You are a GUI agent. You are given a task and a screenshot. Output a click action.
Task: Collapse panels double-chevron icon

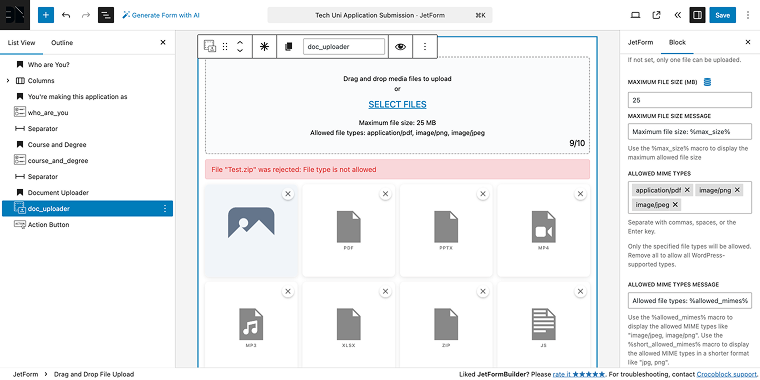pos(678,15)
